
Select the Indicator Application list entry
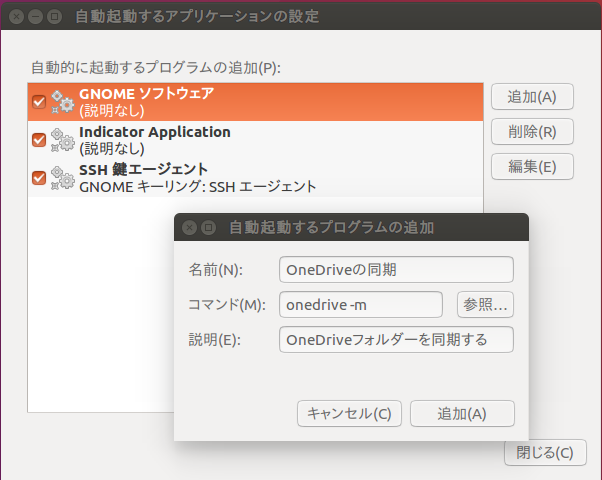pyautogui.click(x=255, y=140)
